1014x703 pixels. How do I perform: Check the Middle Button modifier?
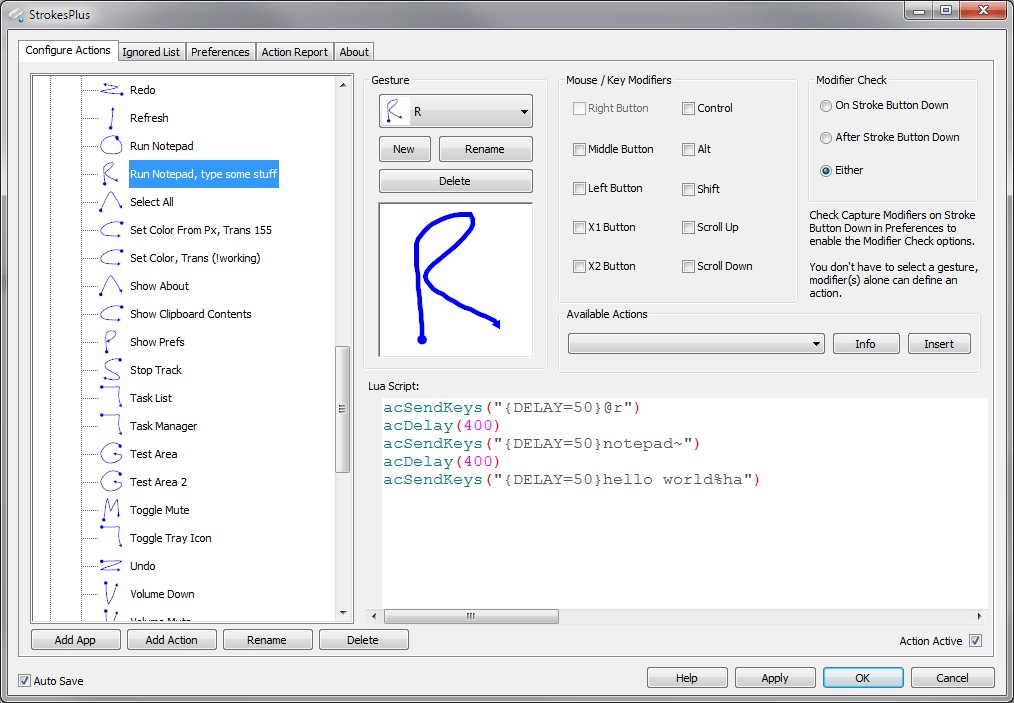click(x=579, y=149)
